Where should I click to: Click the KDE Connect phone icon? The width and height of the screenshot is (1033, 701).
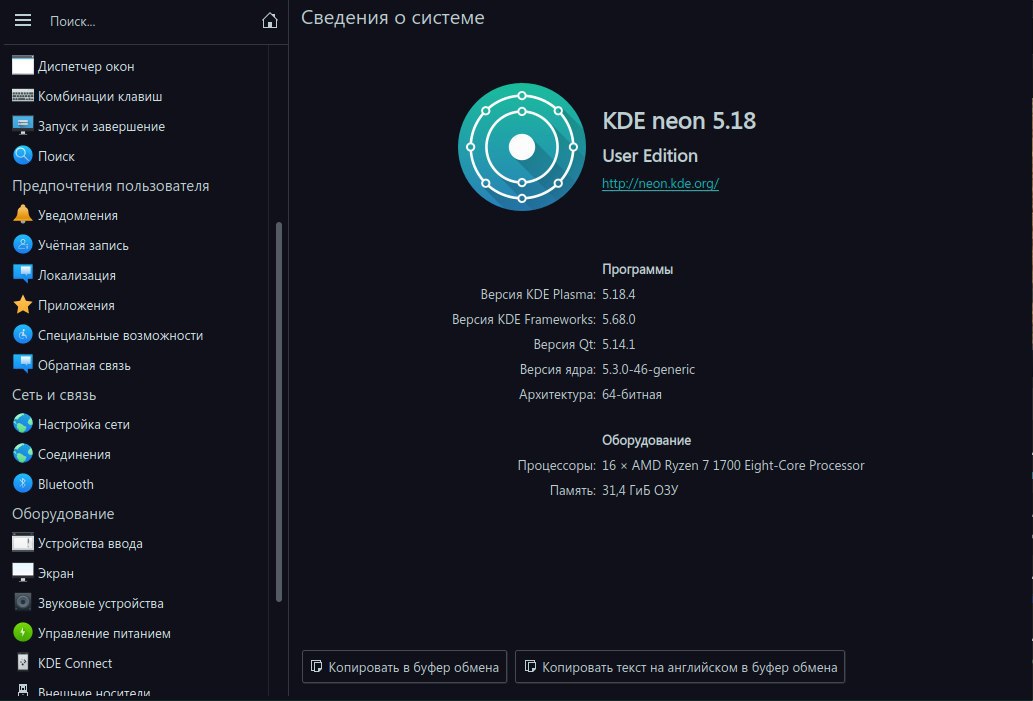click(x=22, y=663)
